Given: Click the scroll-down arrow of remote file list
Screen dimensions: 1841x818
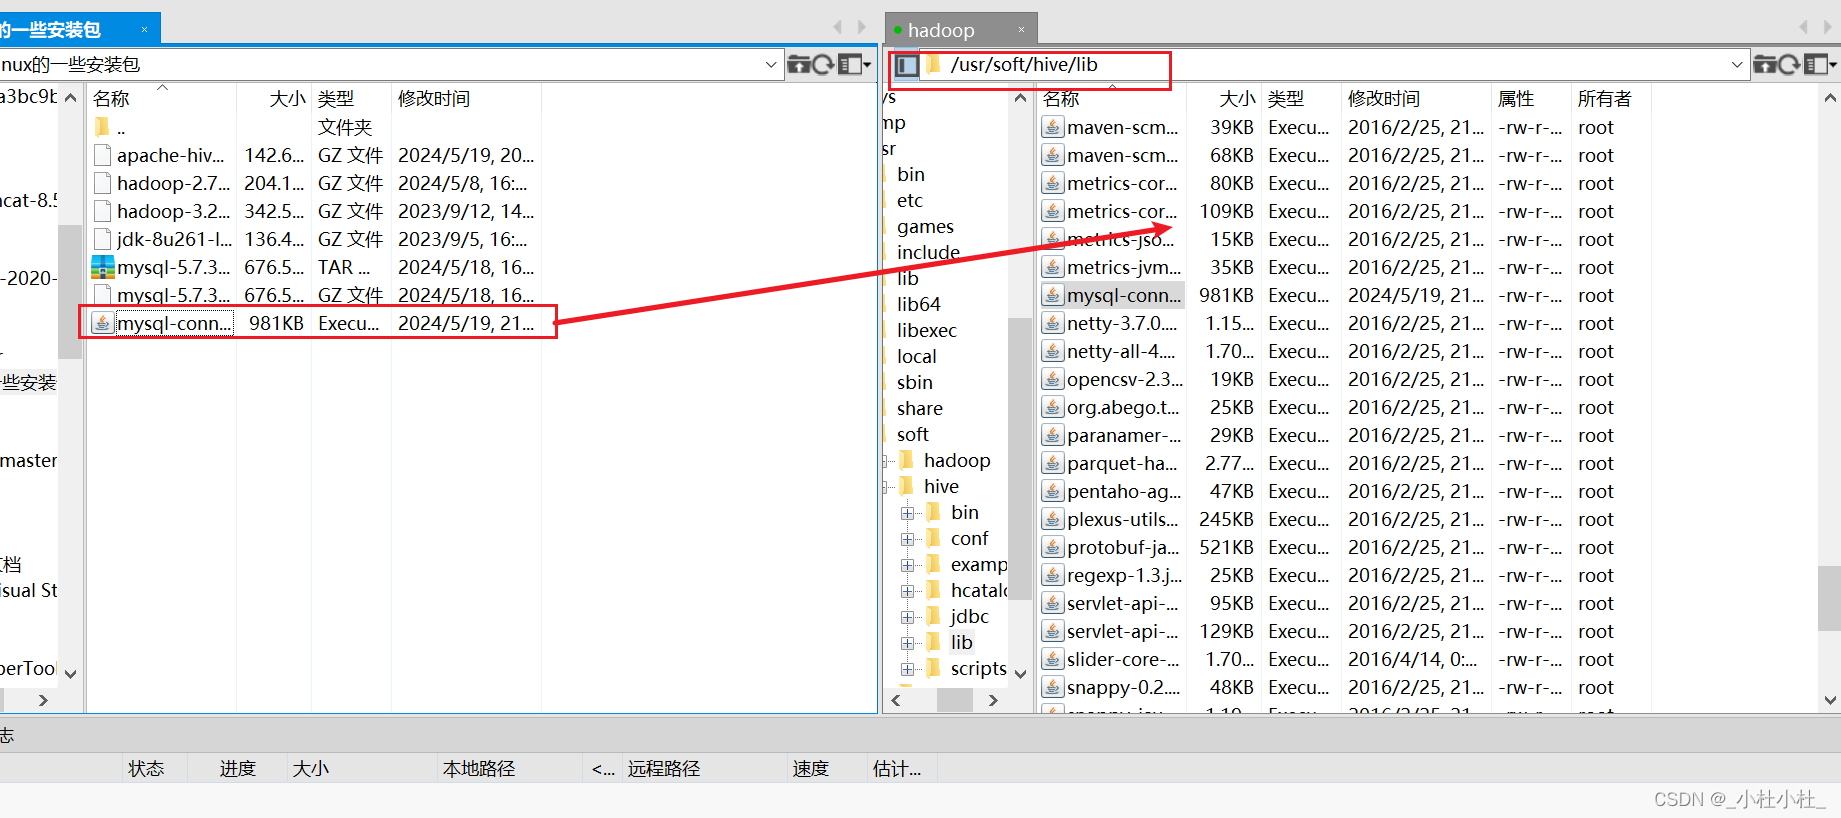Looking at the screenshot, I should pos(1829,700).
